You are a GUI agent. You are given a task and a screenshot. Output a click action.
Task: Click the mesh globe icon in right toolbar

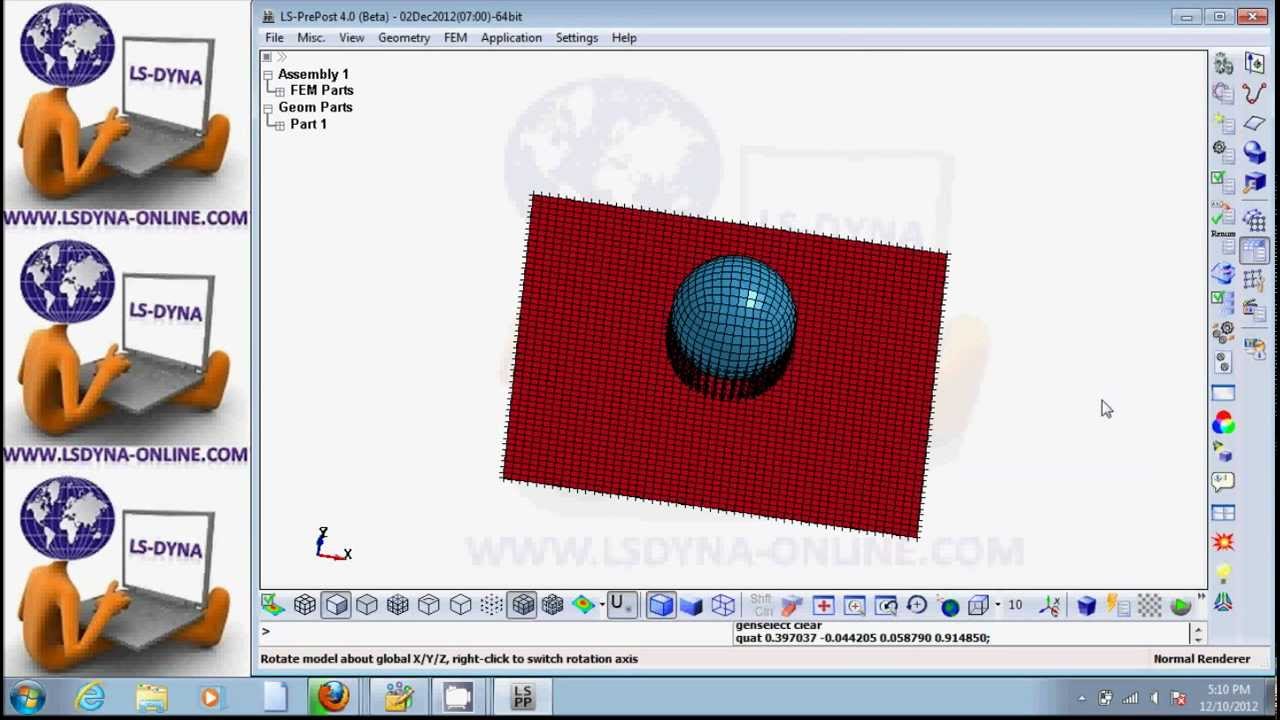coord(1254,218)
